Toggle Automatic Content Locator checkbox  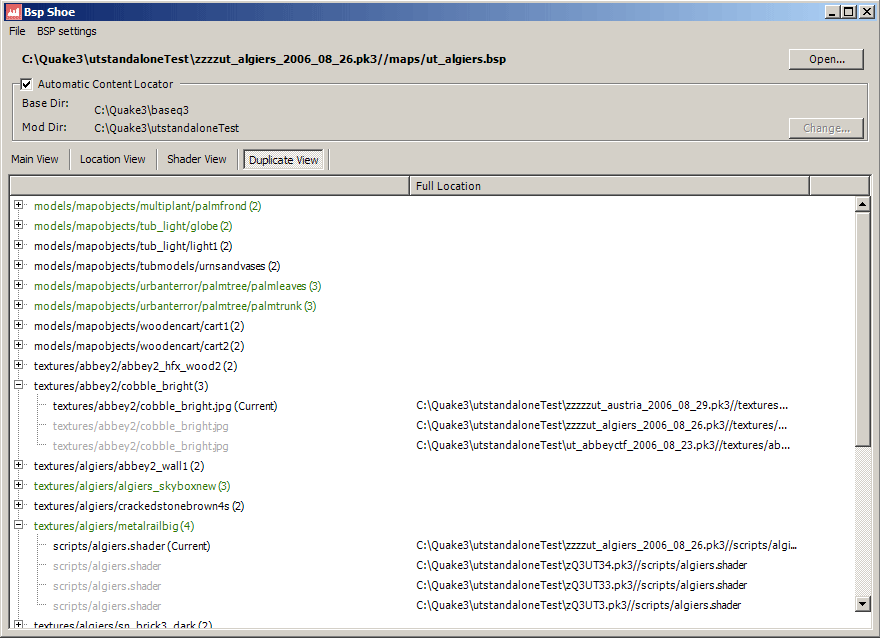[x=27, y=84]
